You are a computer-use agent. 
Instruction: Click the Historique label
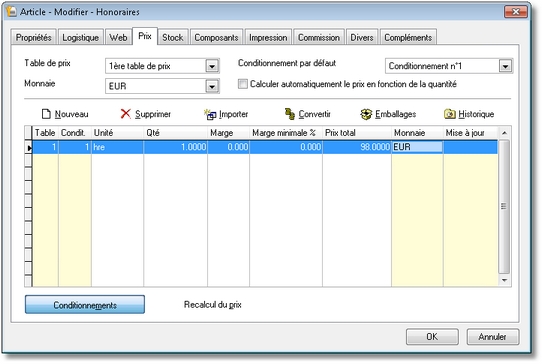(x=476, y=114)
